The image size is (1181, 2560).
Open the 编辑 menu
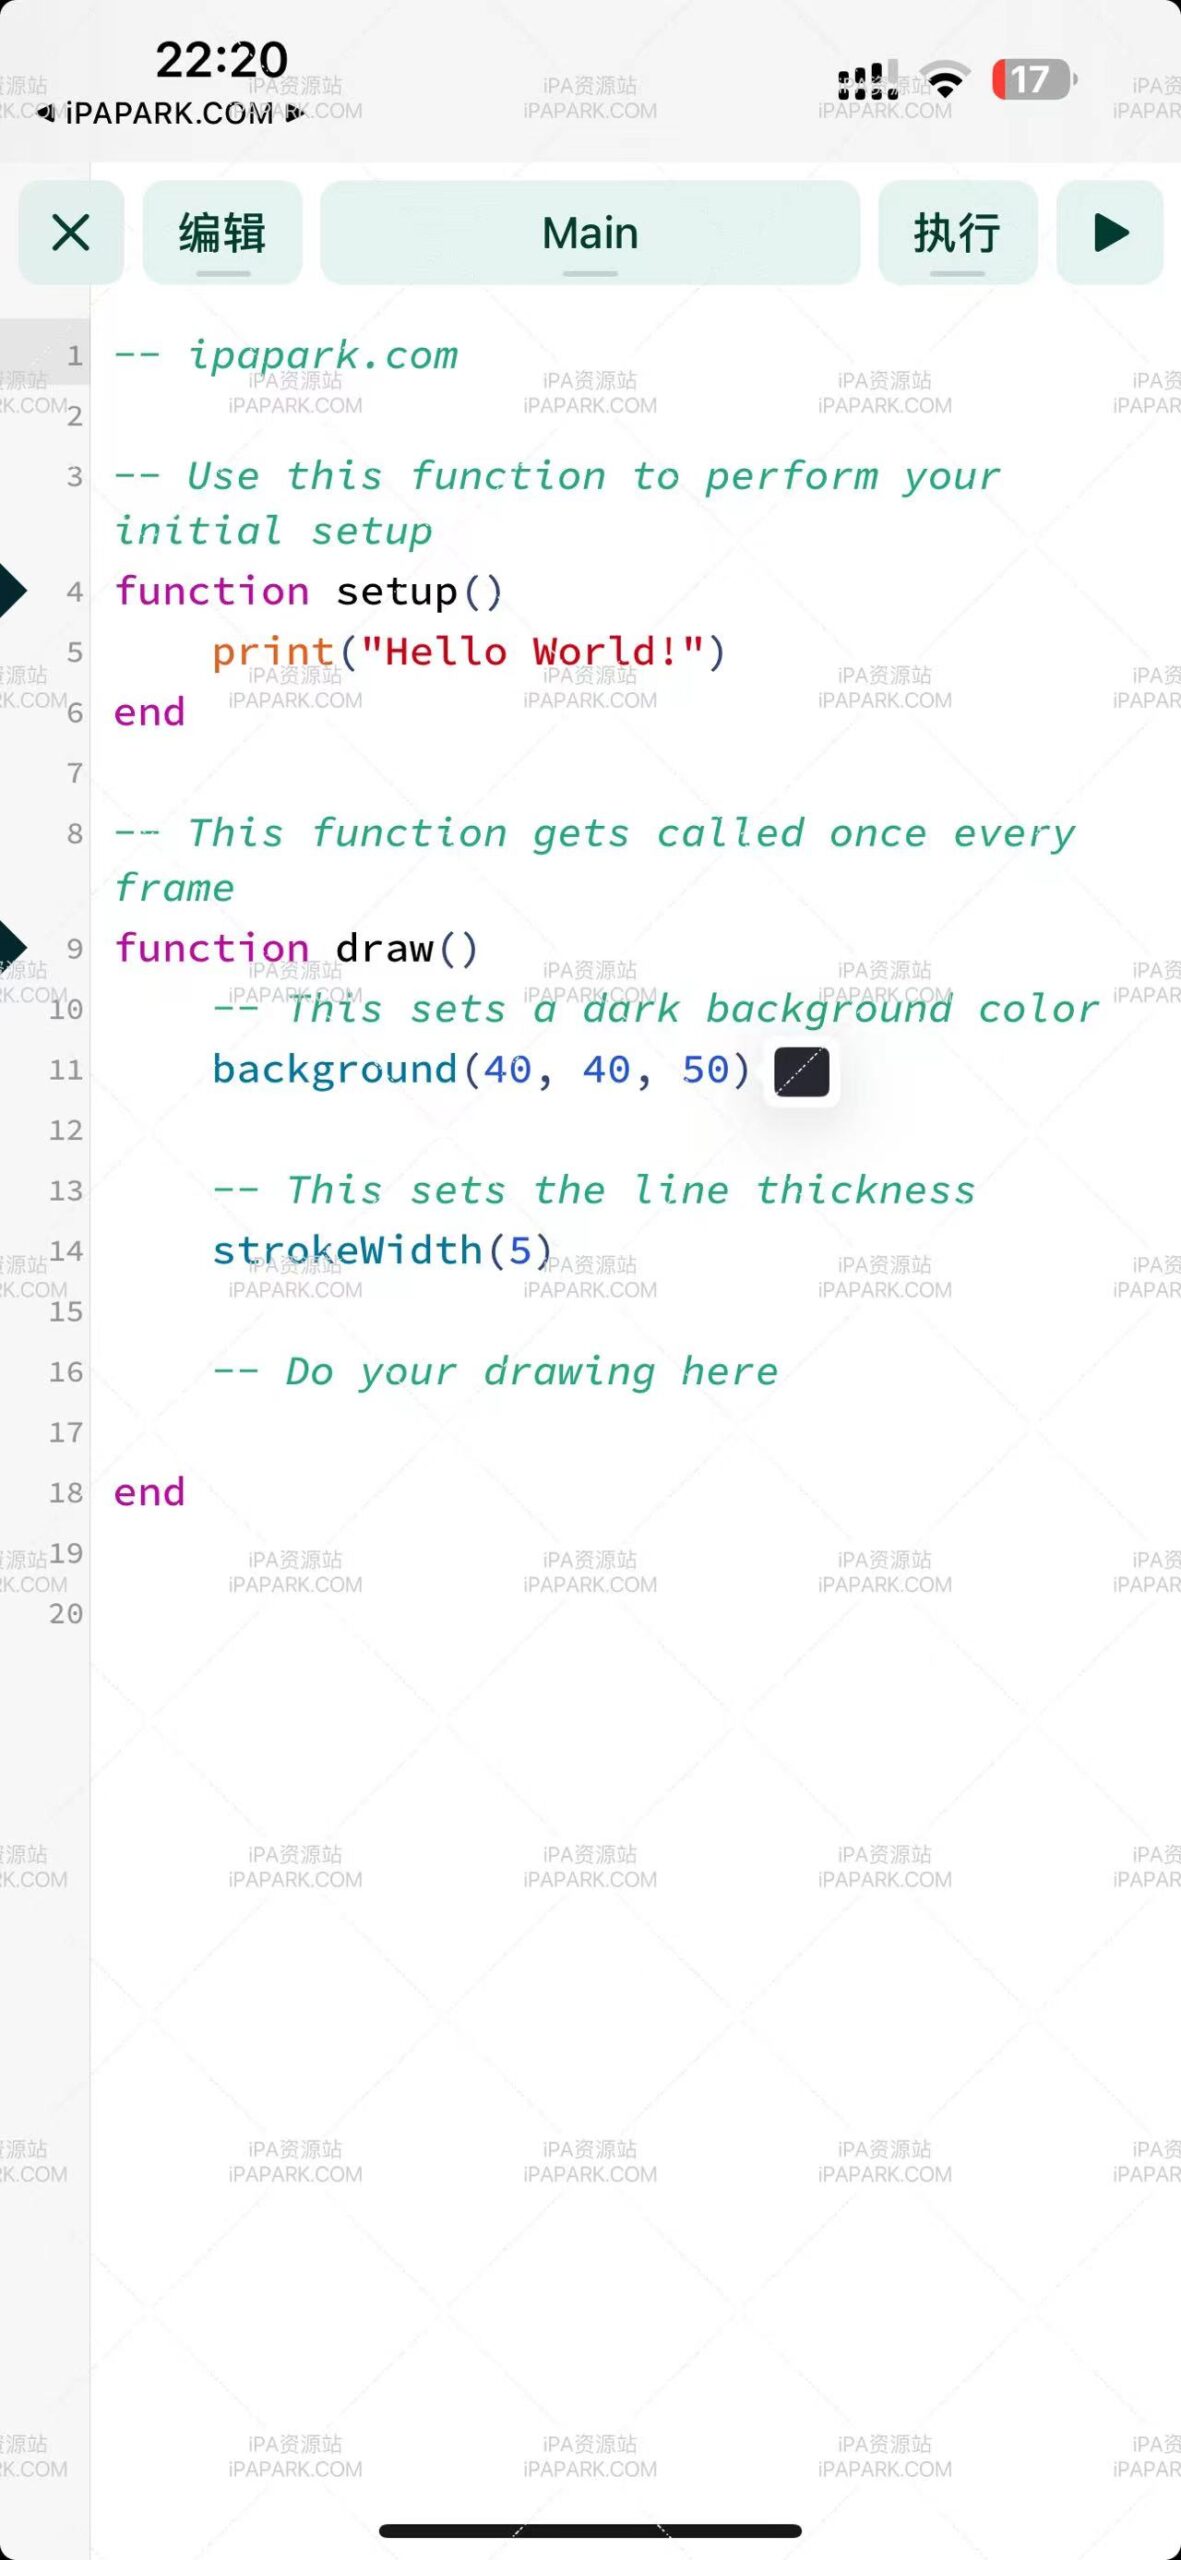[x=222, y=233]
